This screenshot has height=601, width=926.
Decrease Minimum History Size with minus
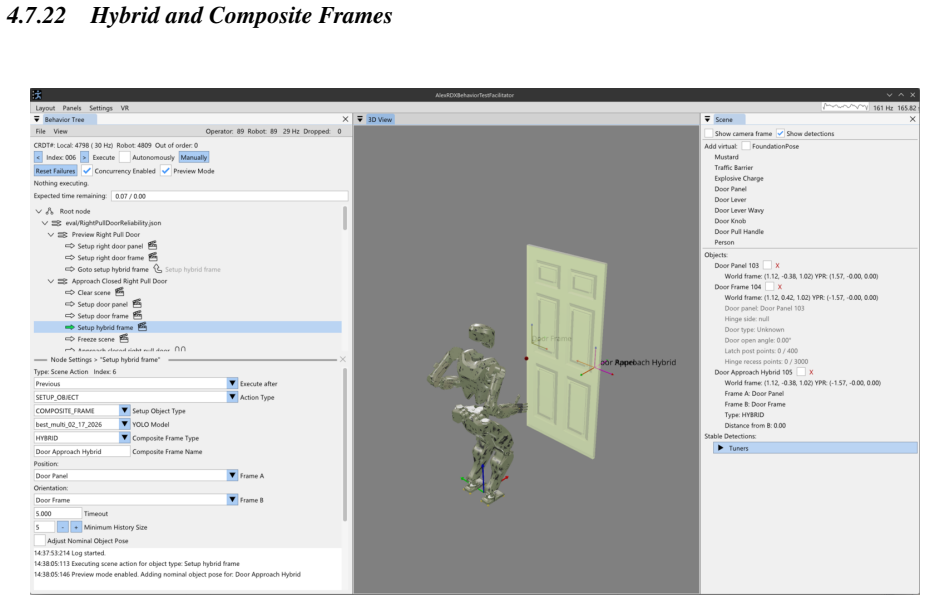tap(63, 527)
